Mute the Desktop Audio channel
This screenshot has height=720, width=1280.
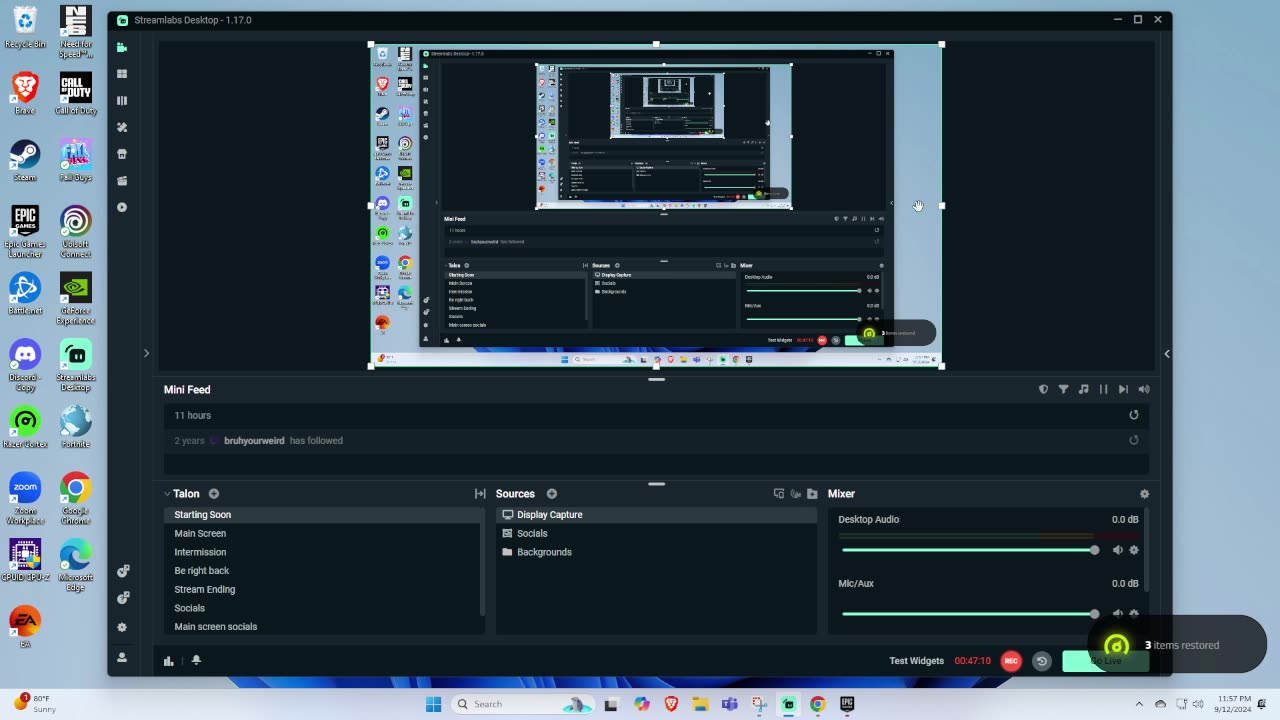tap(1118, 550)
